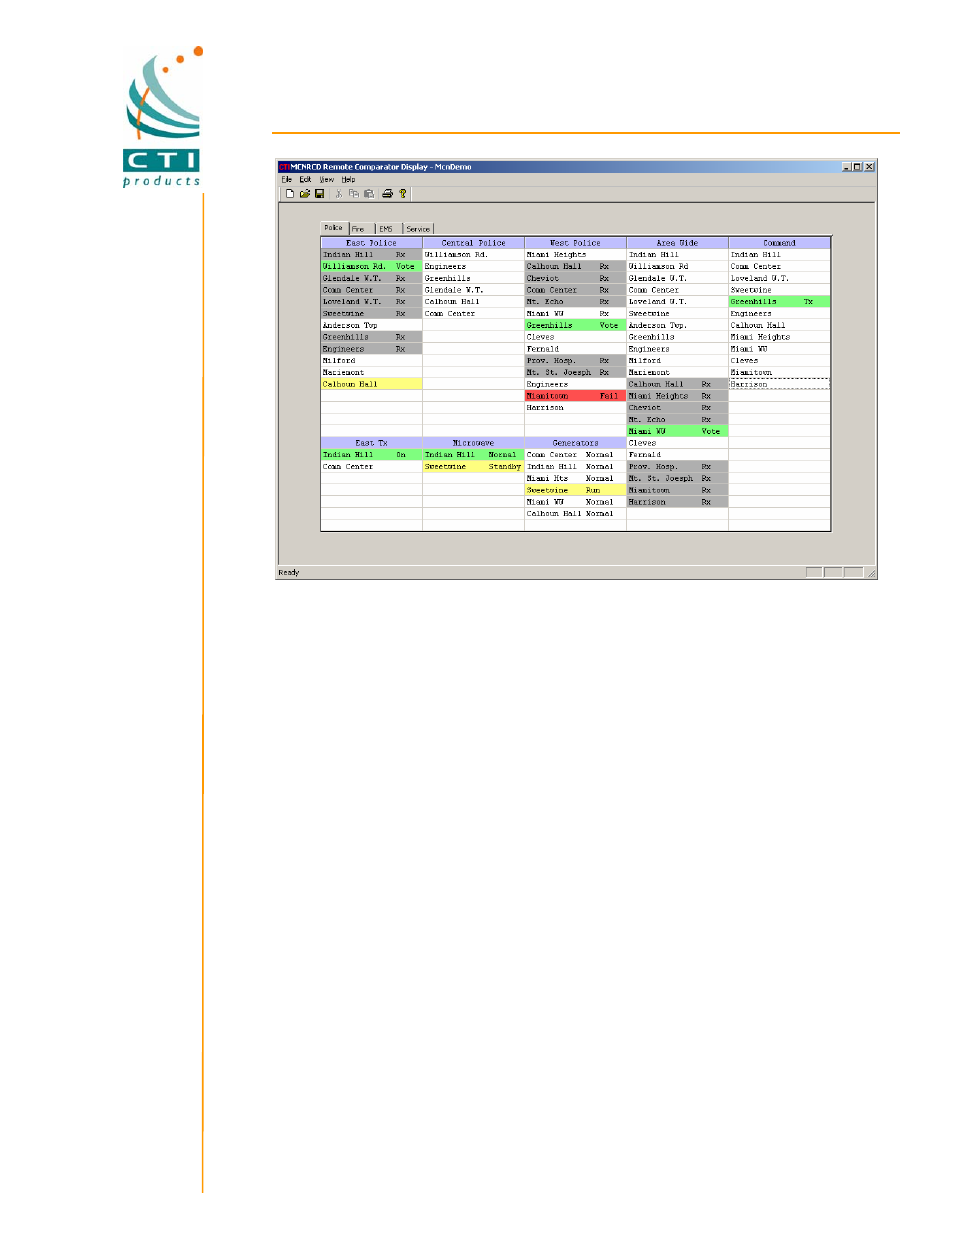Select Williamson Rd. in Central Police

coord(473,255)
